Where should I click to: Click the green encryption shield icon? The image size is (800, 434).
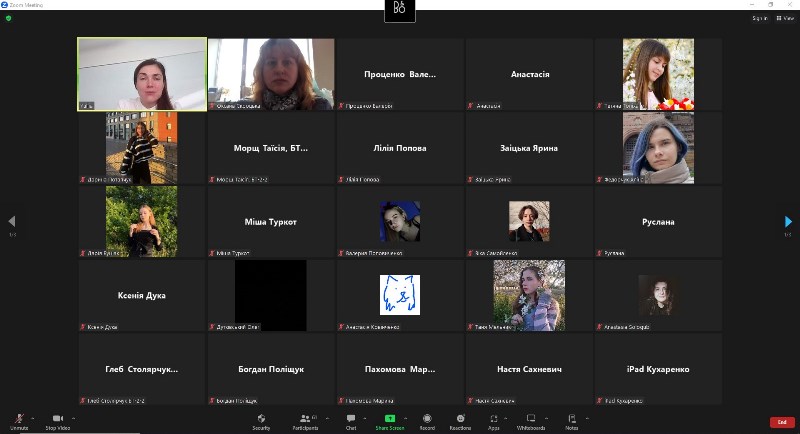[x=9, y=18]
